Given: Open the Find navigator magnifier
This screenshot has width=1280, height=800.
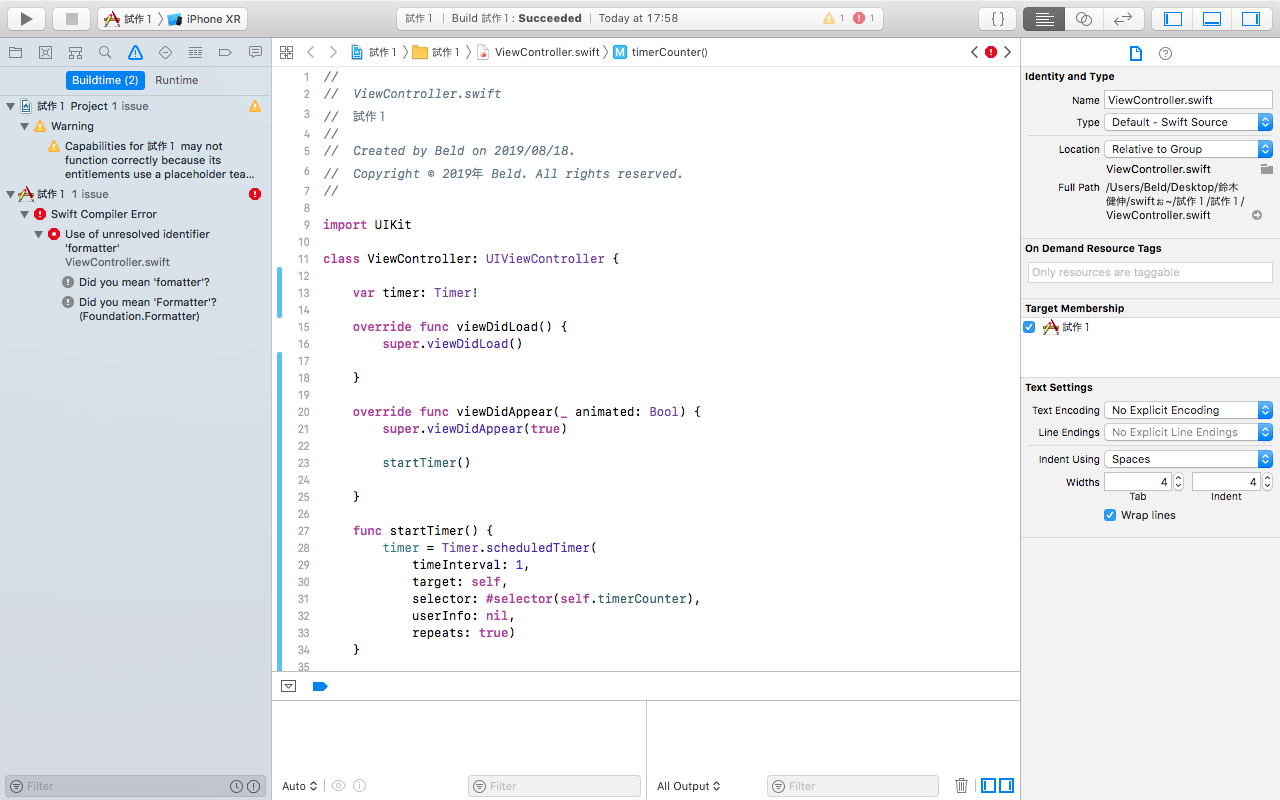Looking at the screenshot, I should click(x=104, y=52).
